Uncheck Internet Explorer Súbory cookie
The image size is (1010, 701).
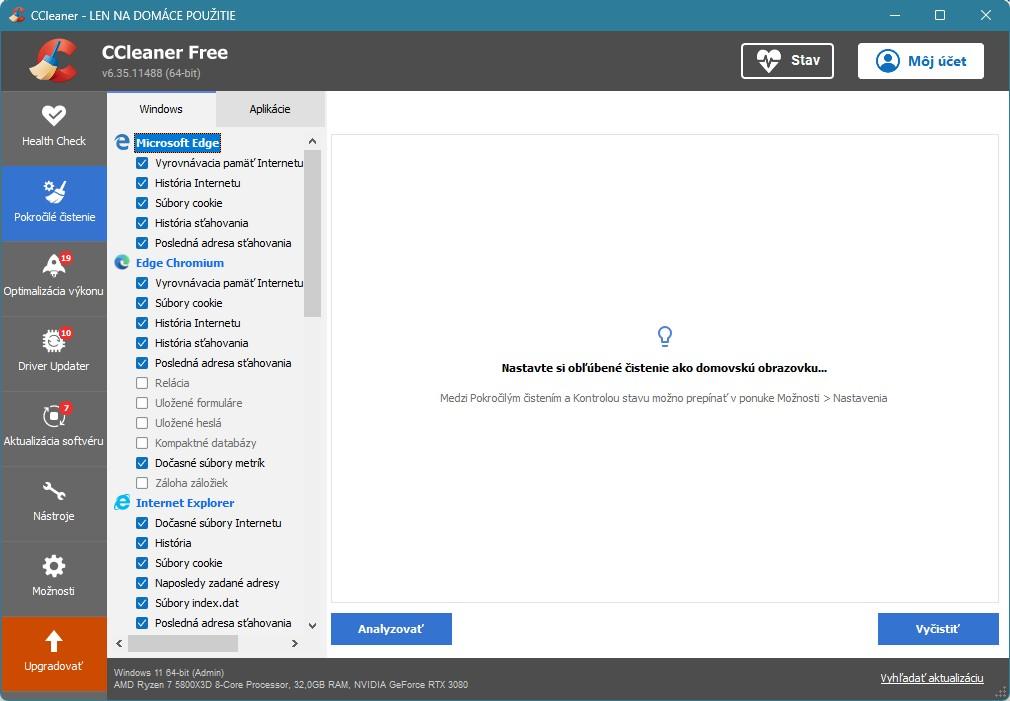pos(142,562)
